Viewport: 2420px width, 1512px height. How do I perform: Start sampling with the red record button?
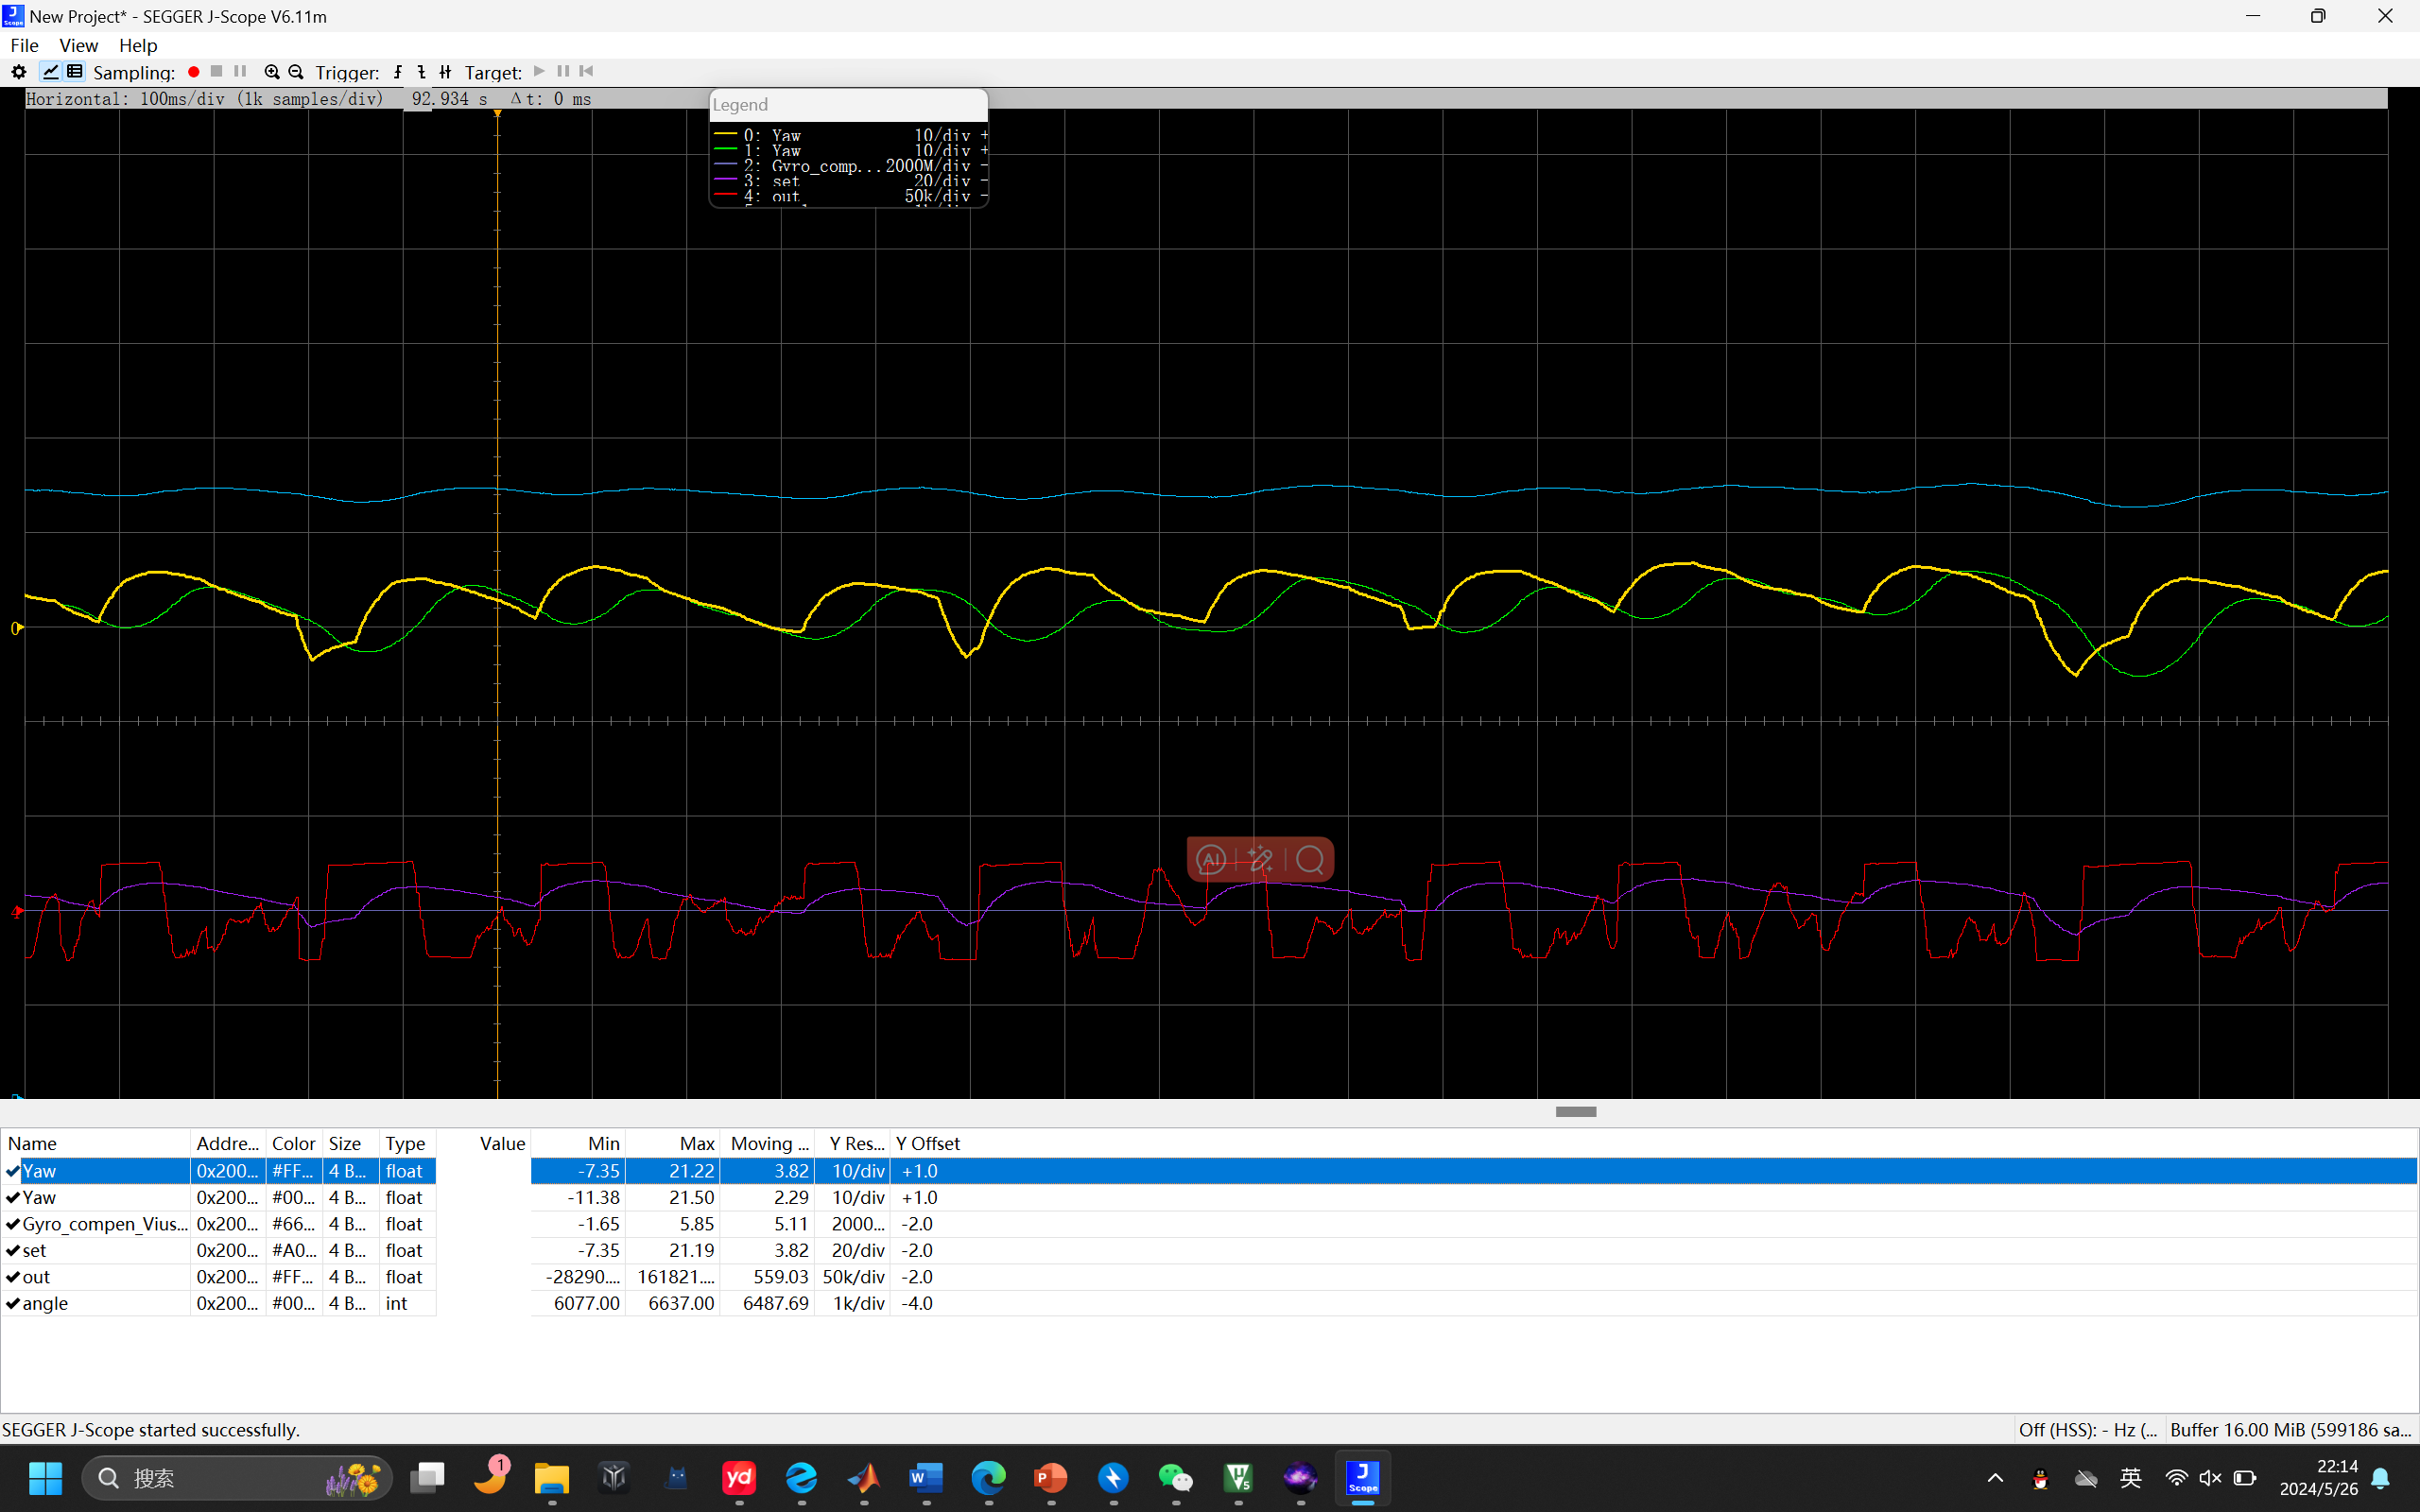194,72
